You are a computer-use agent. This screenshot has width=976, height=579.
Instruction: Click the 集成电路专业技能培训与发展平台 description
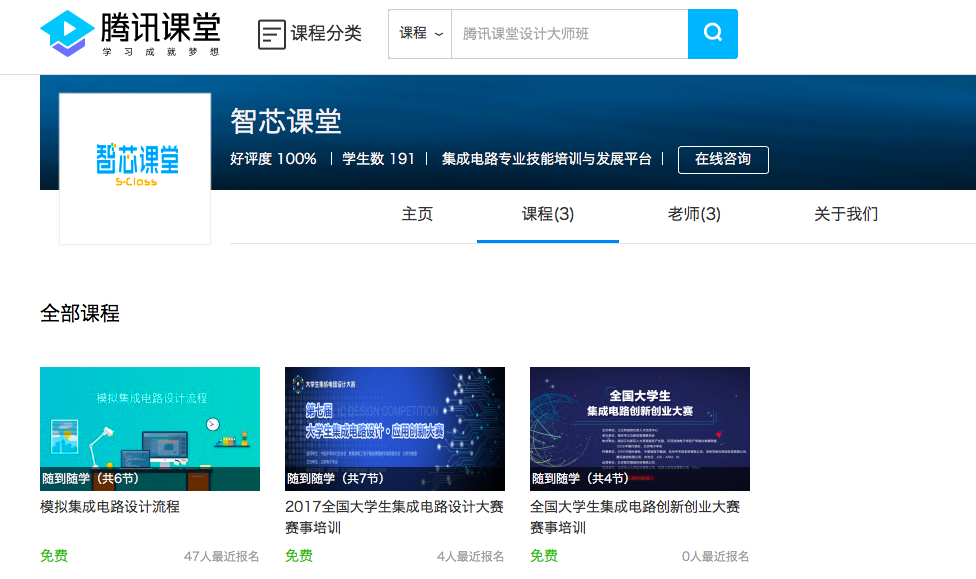click(x=547, y=159)
